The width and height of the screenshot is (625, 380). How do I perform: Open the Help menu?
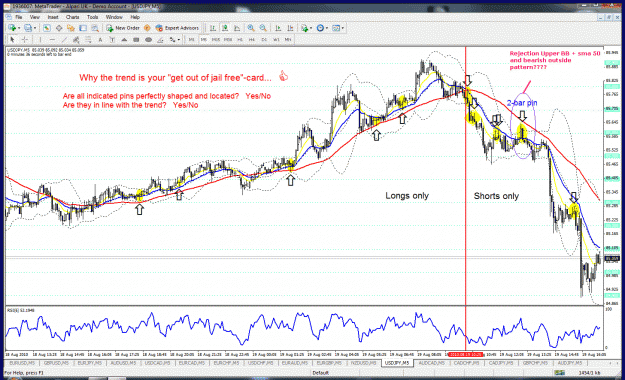(x=135, y=17)
